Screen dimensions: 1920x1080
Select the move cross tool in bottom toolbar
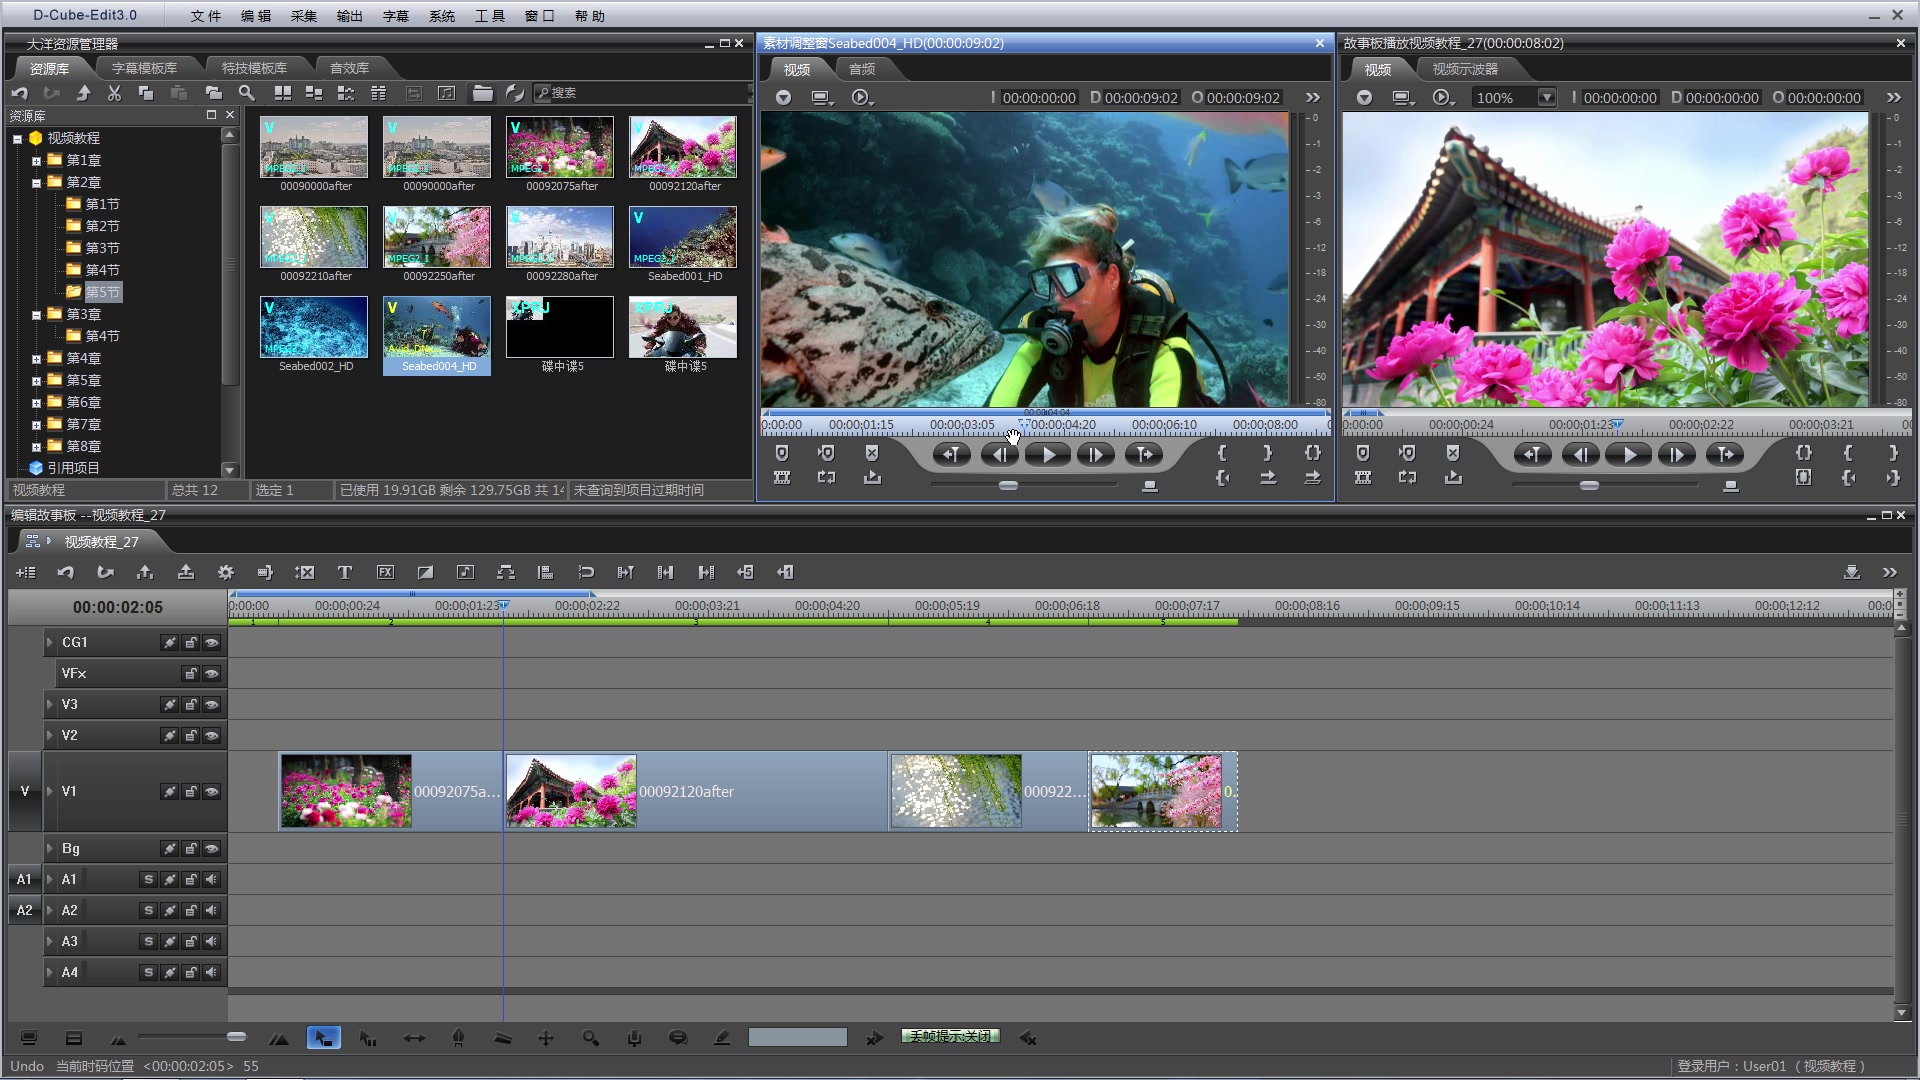pyautogui.click(x=546, y=1038)
